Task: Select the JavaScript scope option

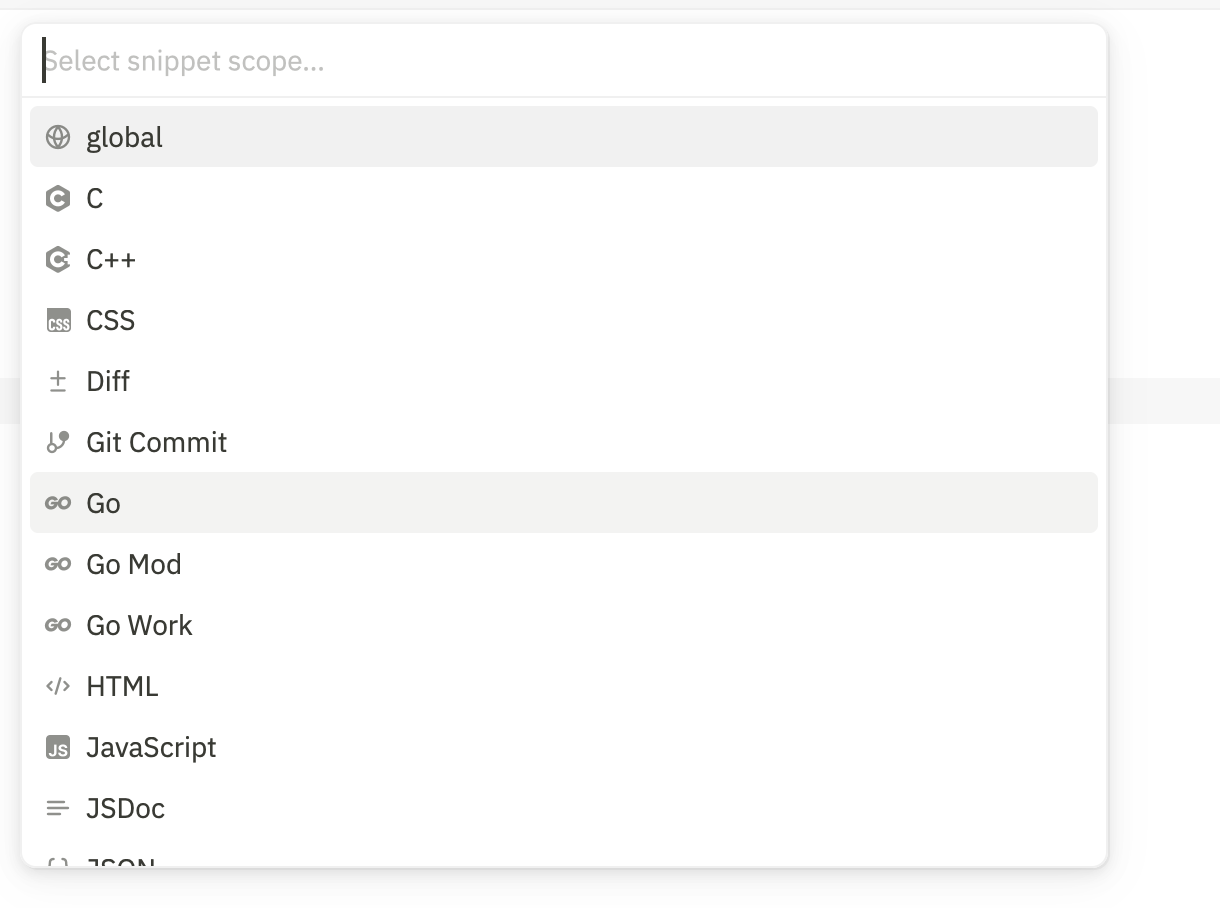Action: pyautogui.click(x=152, y=748)
